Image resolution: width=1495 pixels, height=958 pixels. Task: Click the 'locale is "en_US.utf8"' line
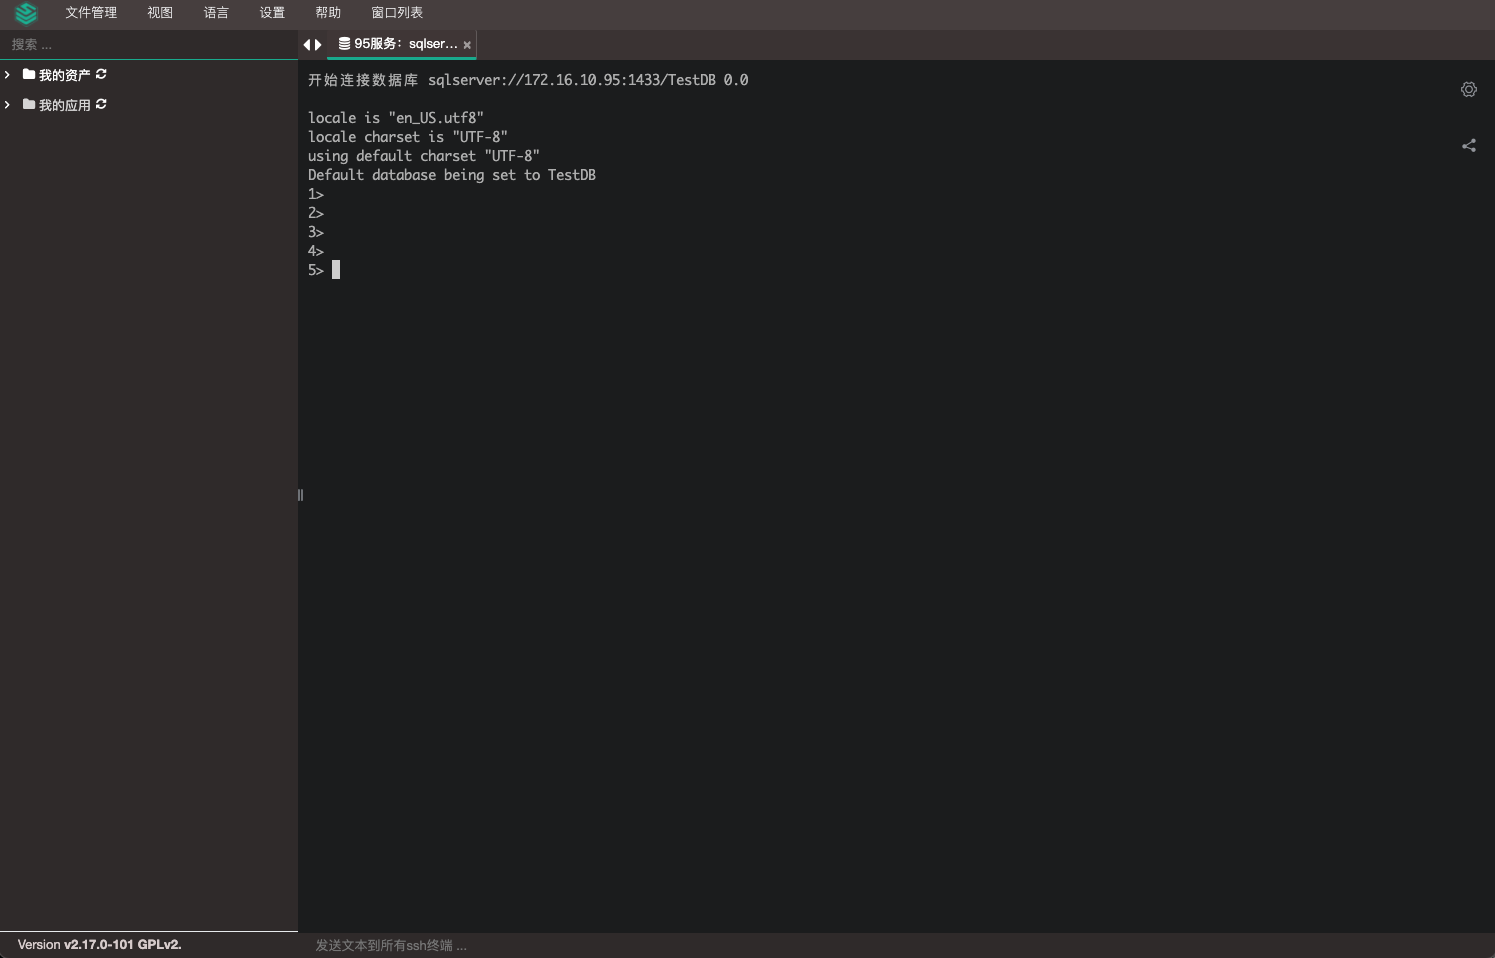[x=396, y=118]
